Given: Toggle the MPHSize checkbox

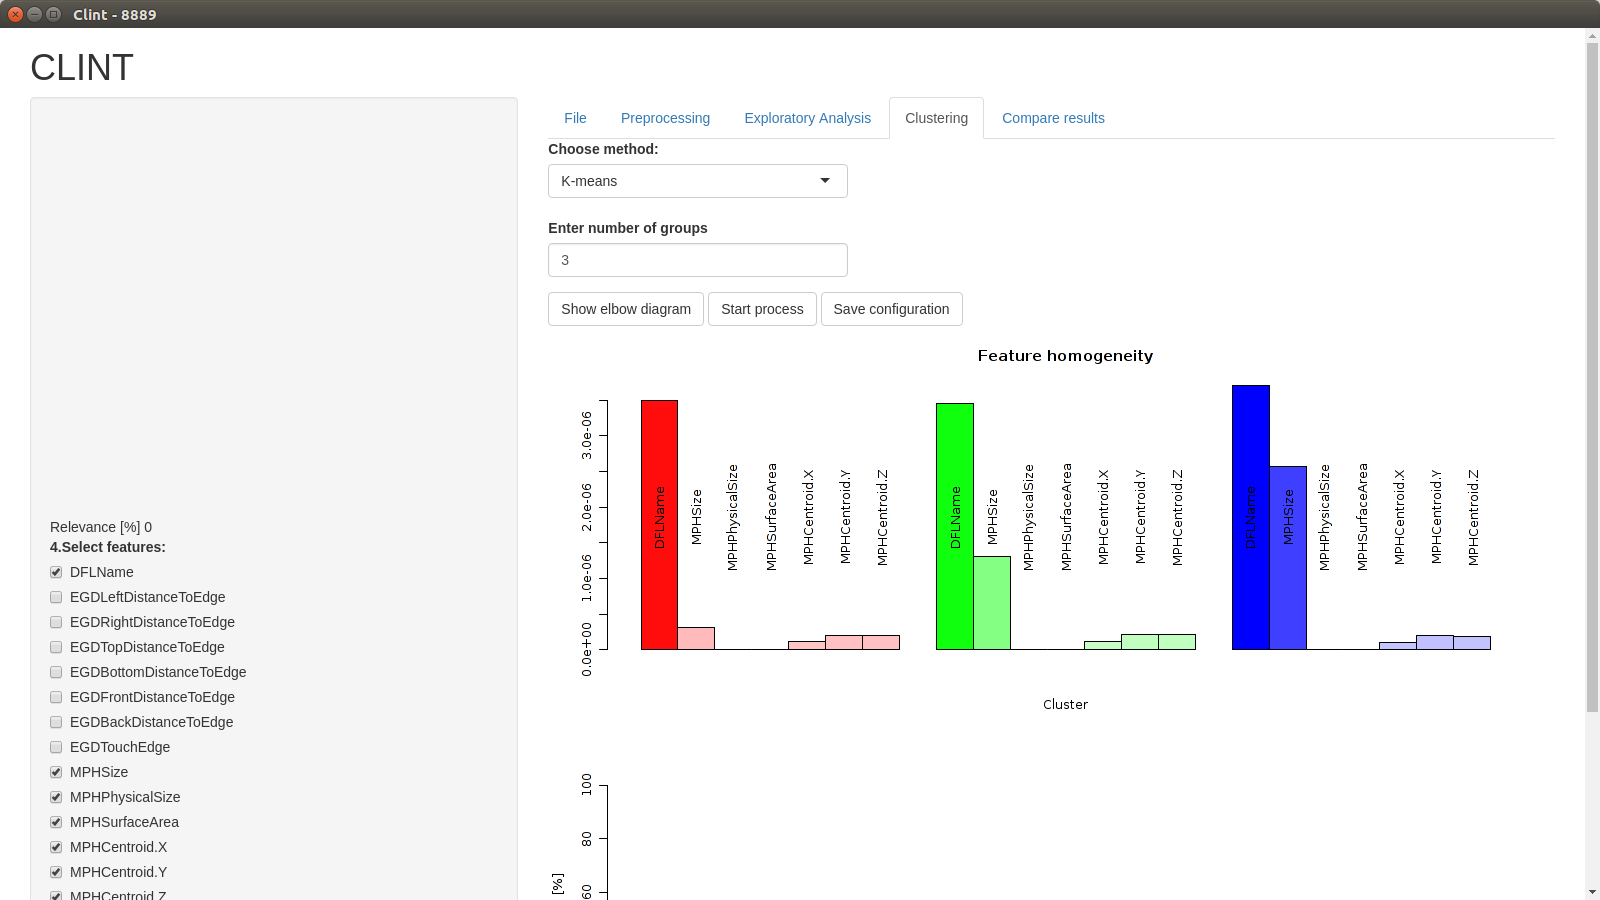Looking at the screenshot, I should (x=56, y=772).
